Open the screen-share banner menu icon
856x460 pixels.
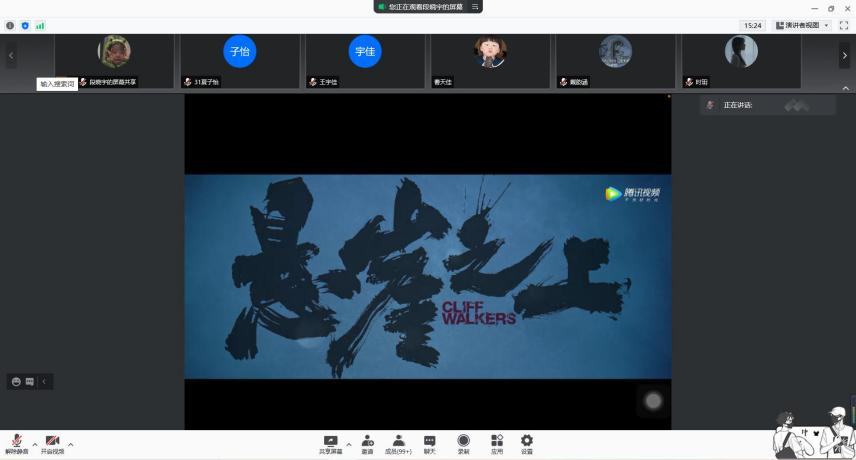tap(476, 7)
